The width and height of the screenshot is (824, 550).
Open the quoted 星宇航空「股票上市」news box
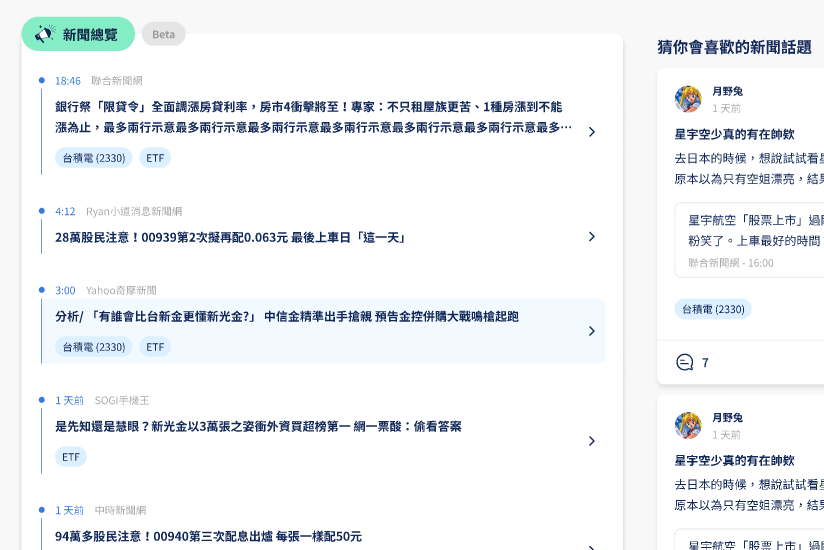coord(749,240)
